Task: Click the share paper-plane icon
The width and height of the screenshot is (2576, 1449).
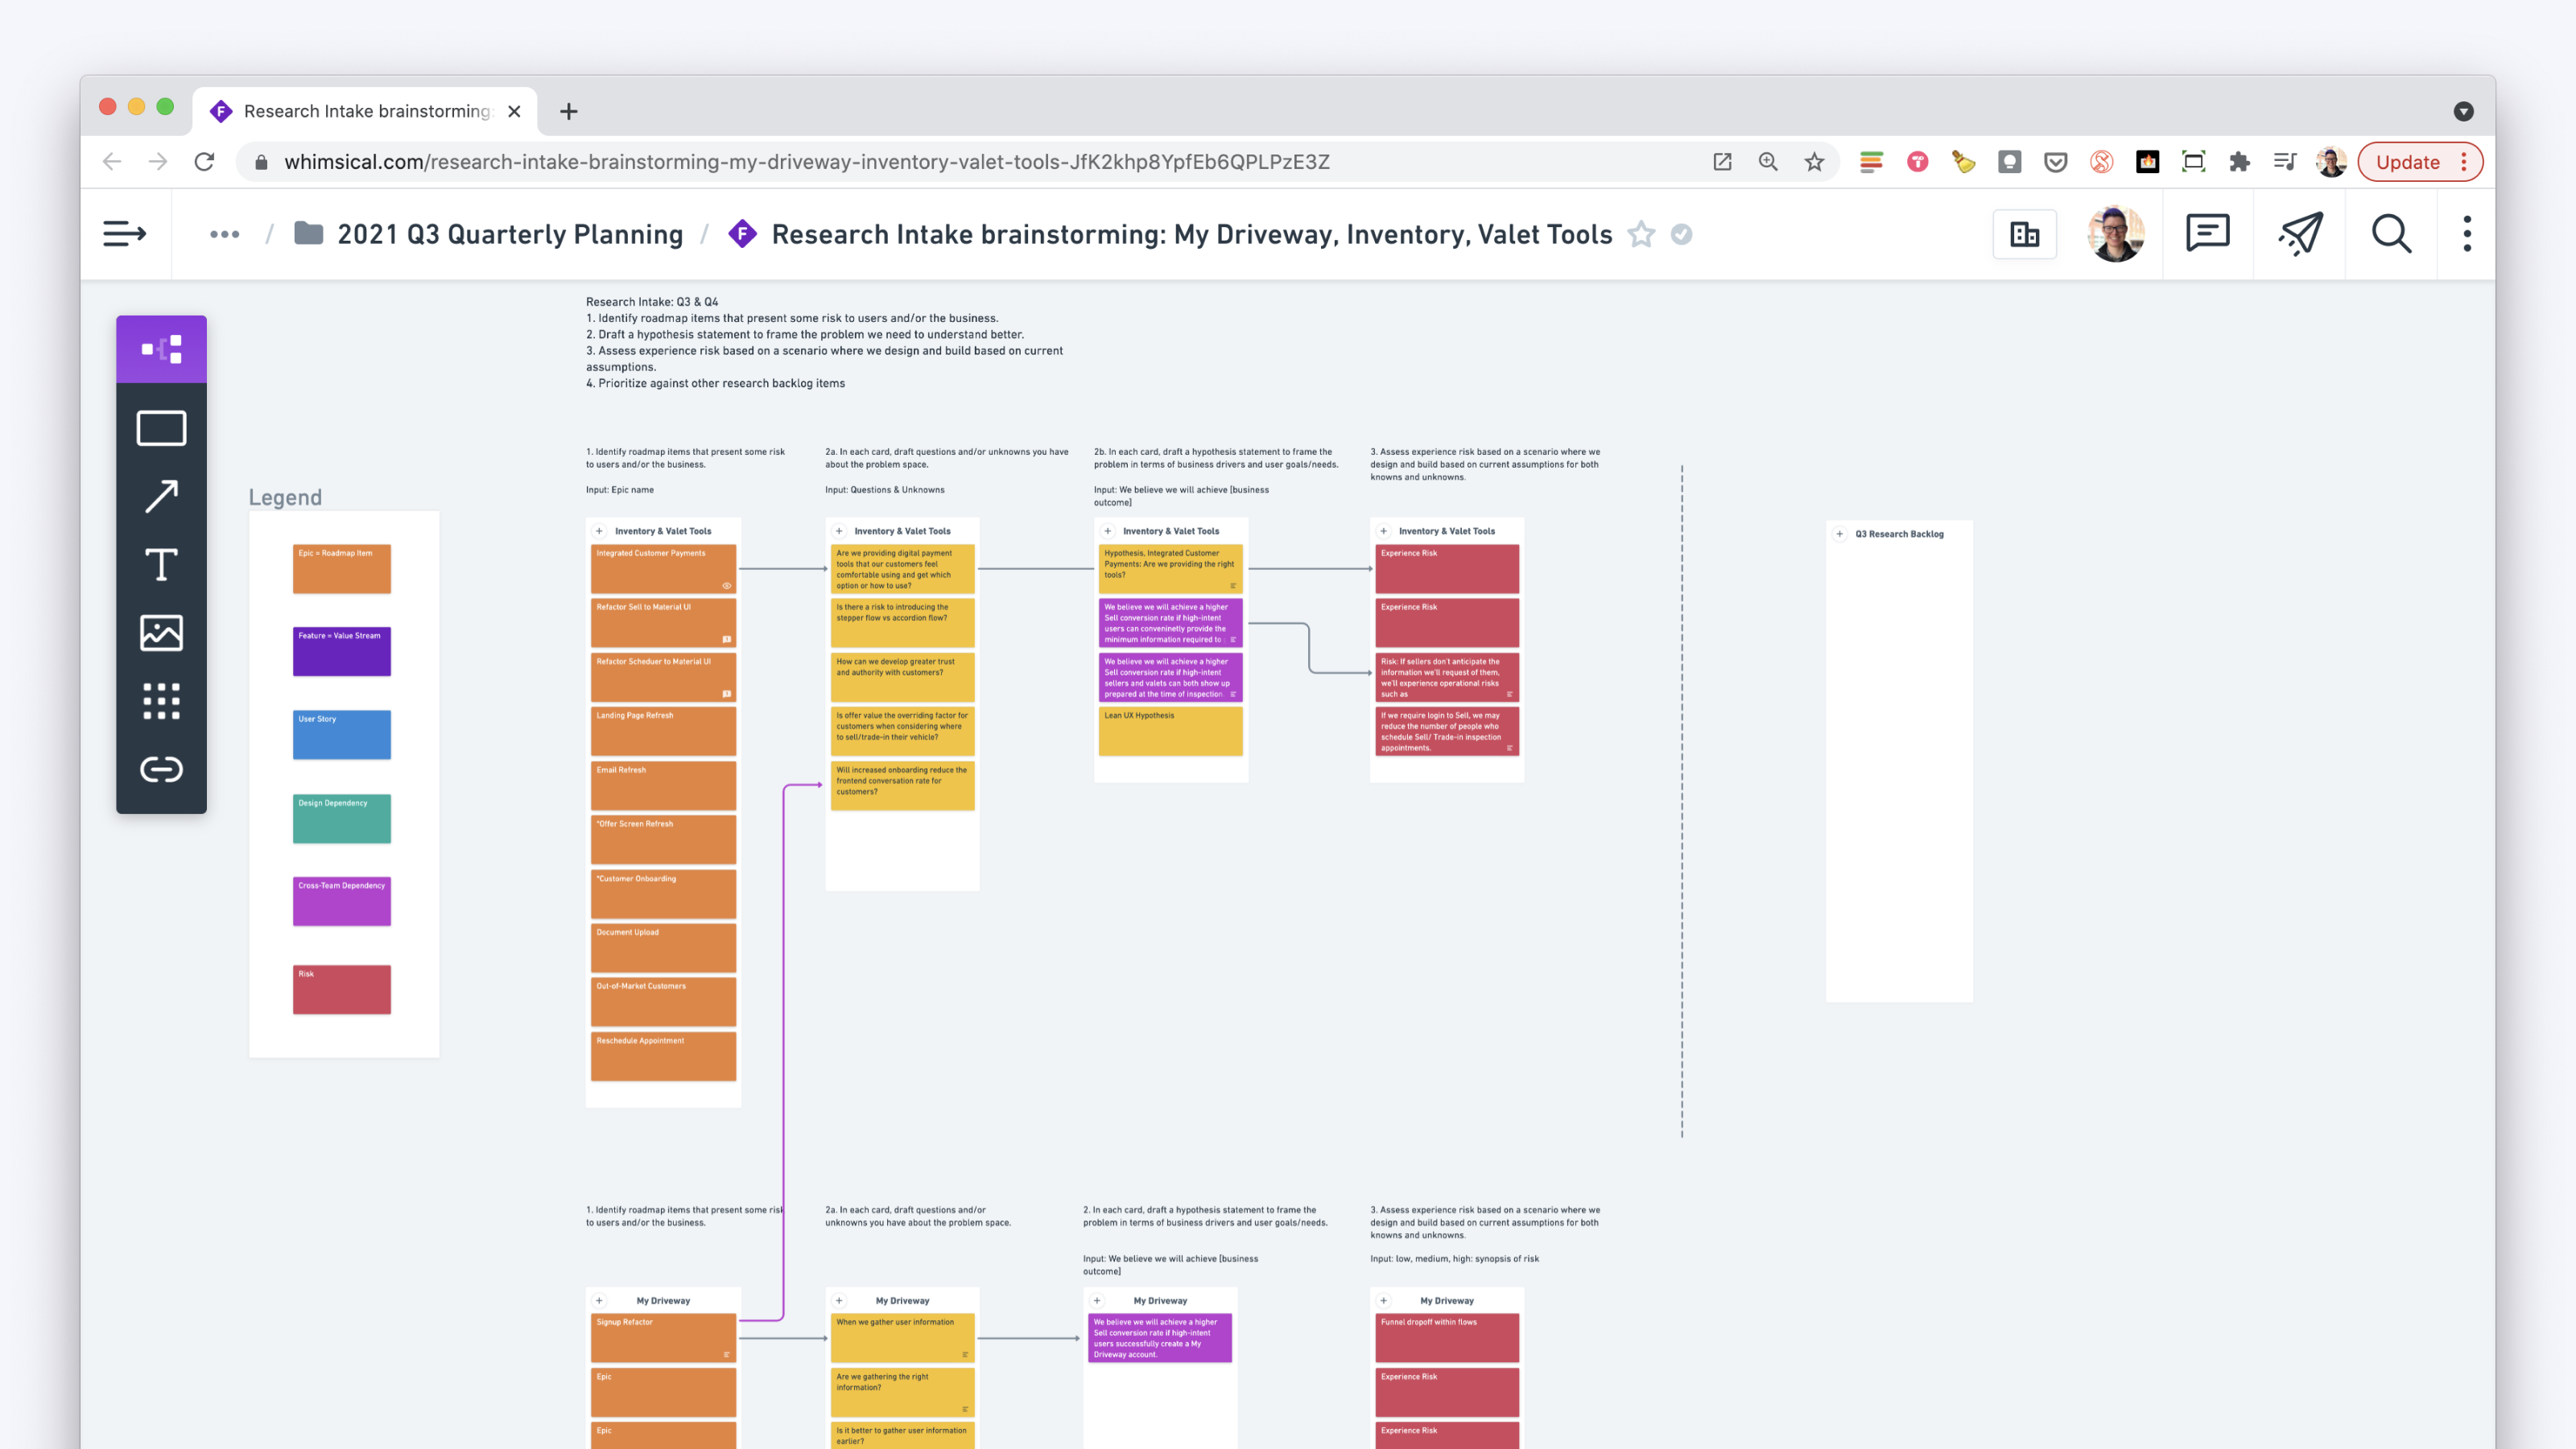Action: (2300, 234)
